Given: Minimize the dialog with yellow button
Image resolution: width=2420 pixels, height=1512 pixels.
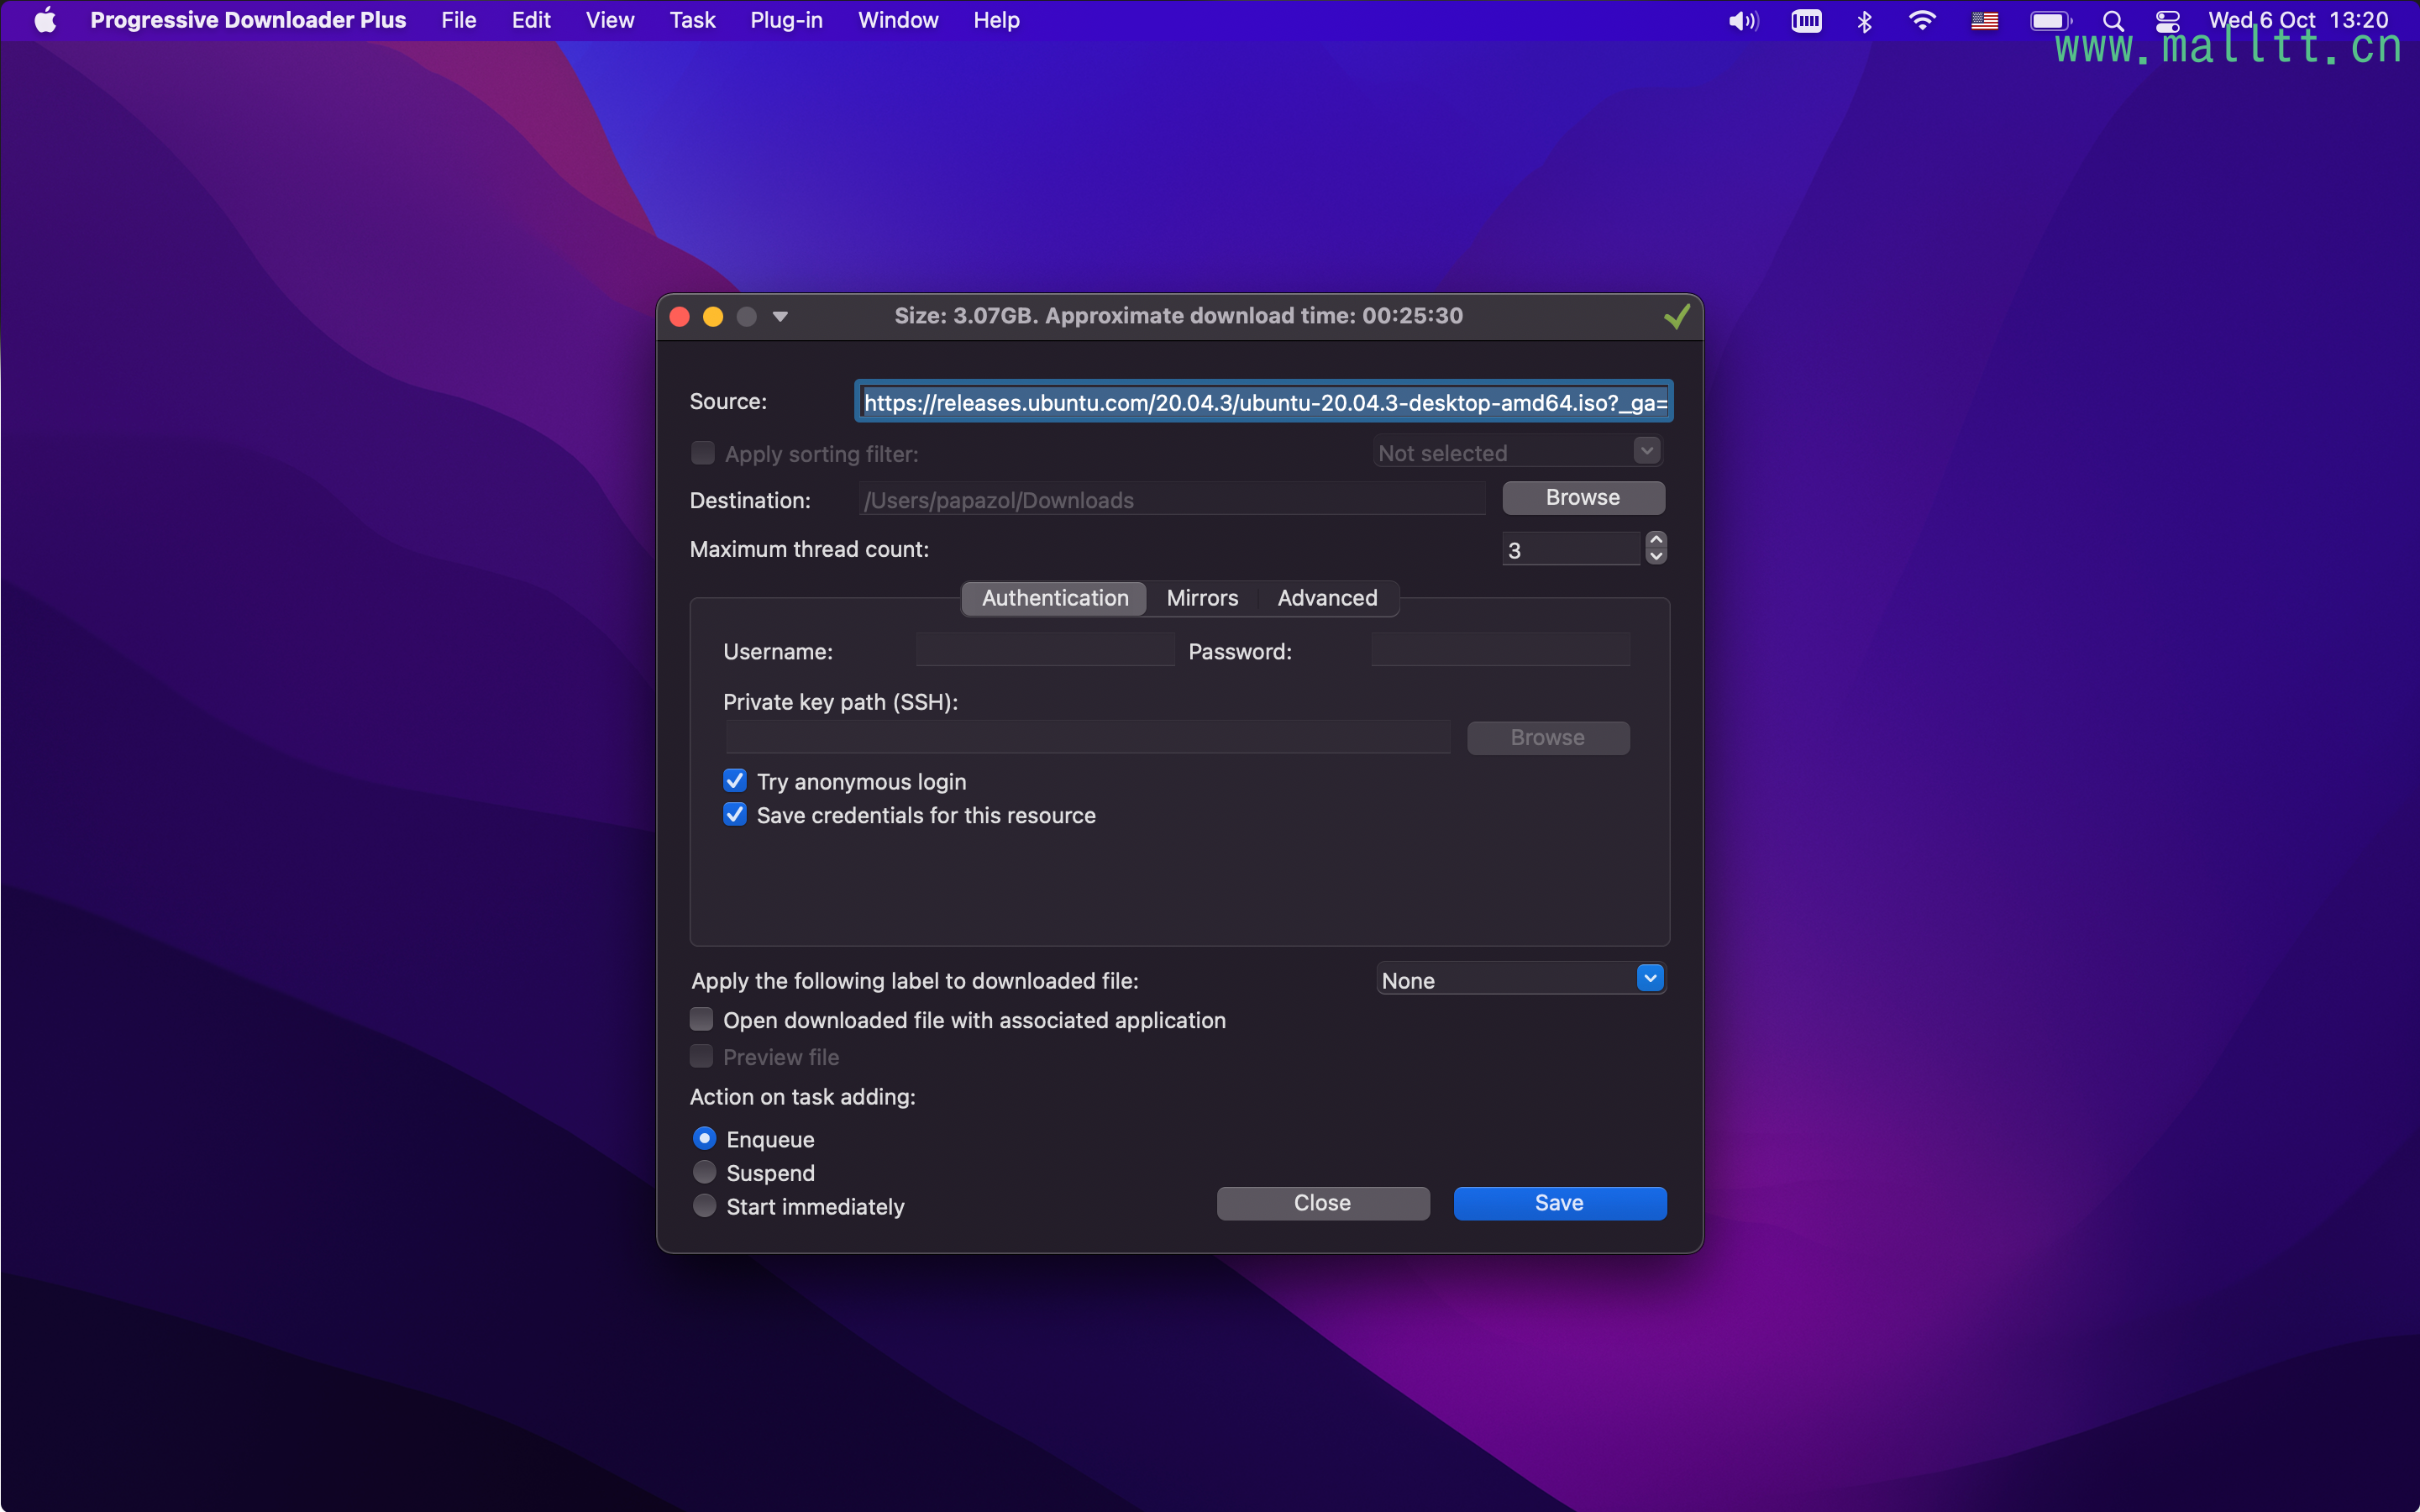Looking at the screenshot, I should [x=713, y=317].
